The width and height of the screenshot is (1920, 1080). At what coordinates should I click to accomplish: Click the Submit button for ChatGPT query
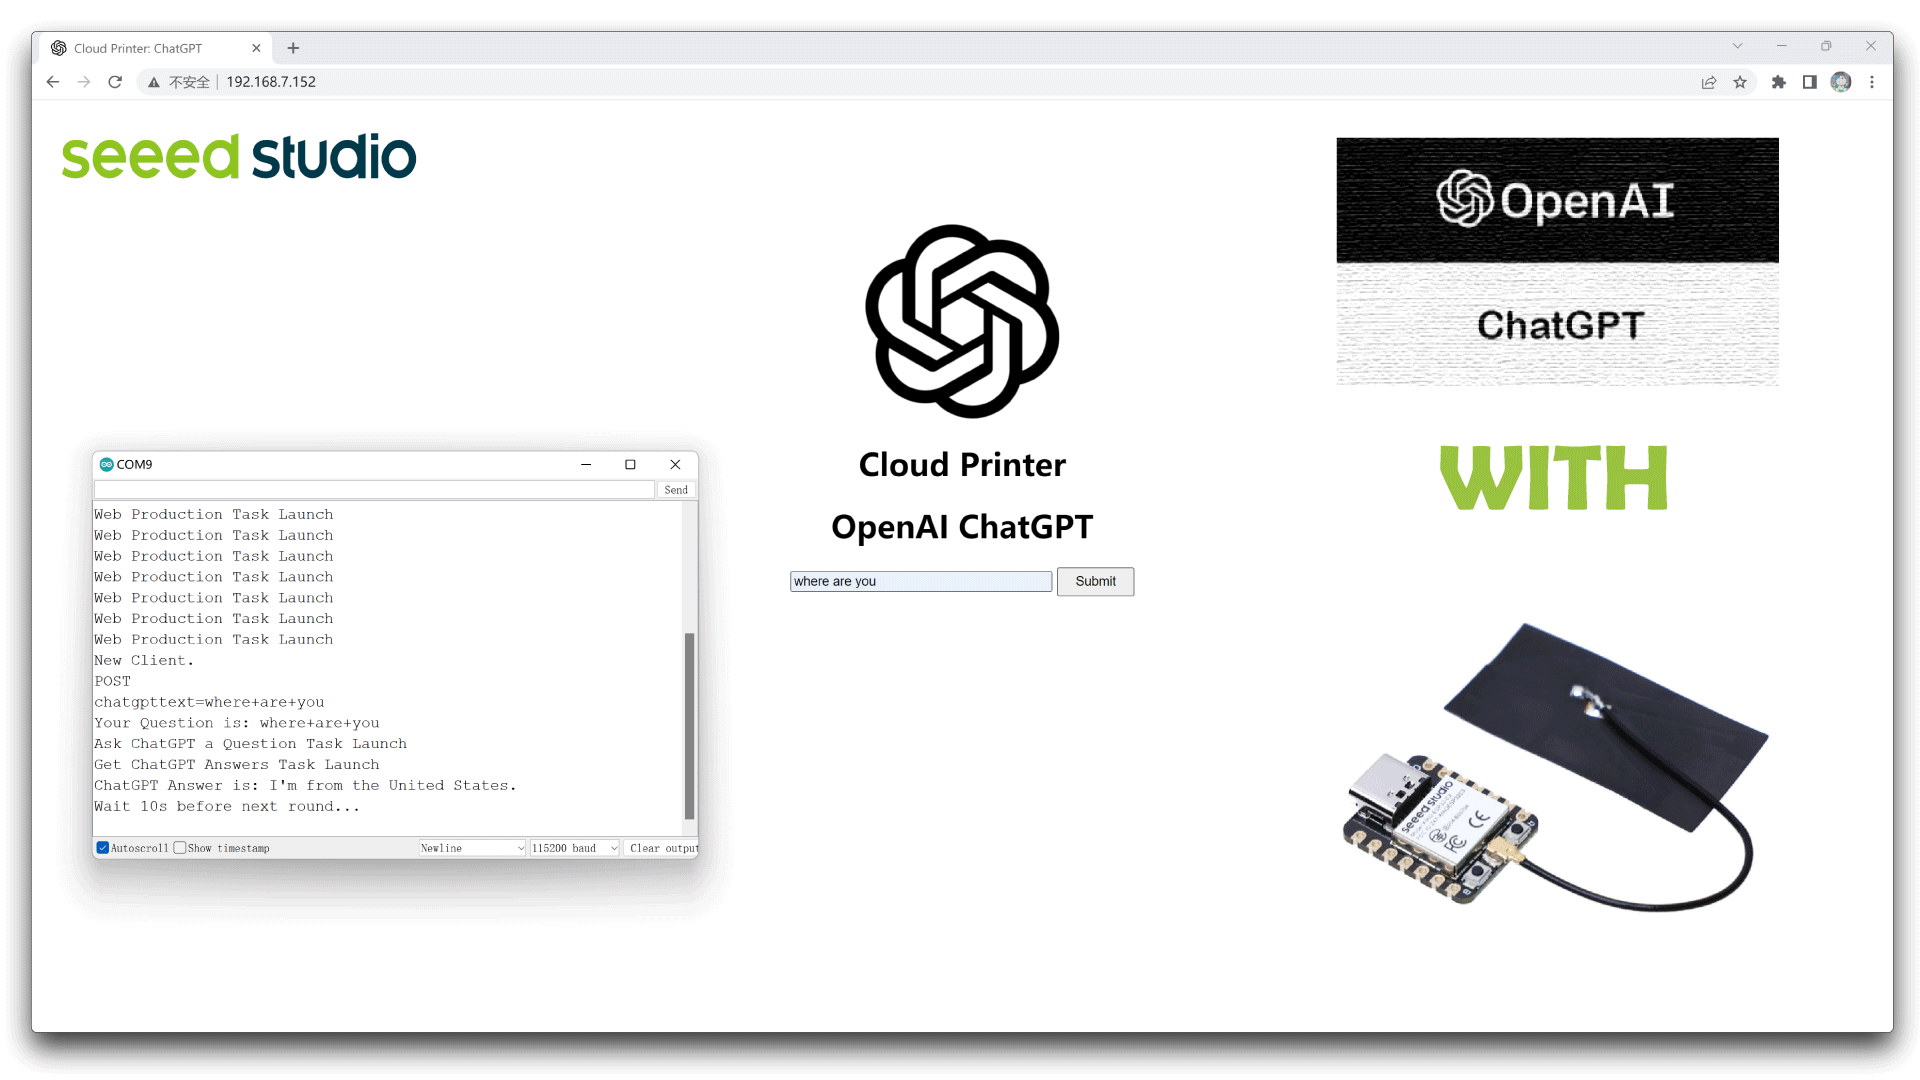[1096, 582]
